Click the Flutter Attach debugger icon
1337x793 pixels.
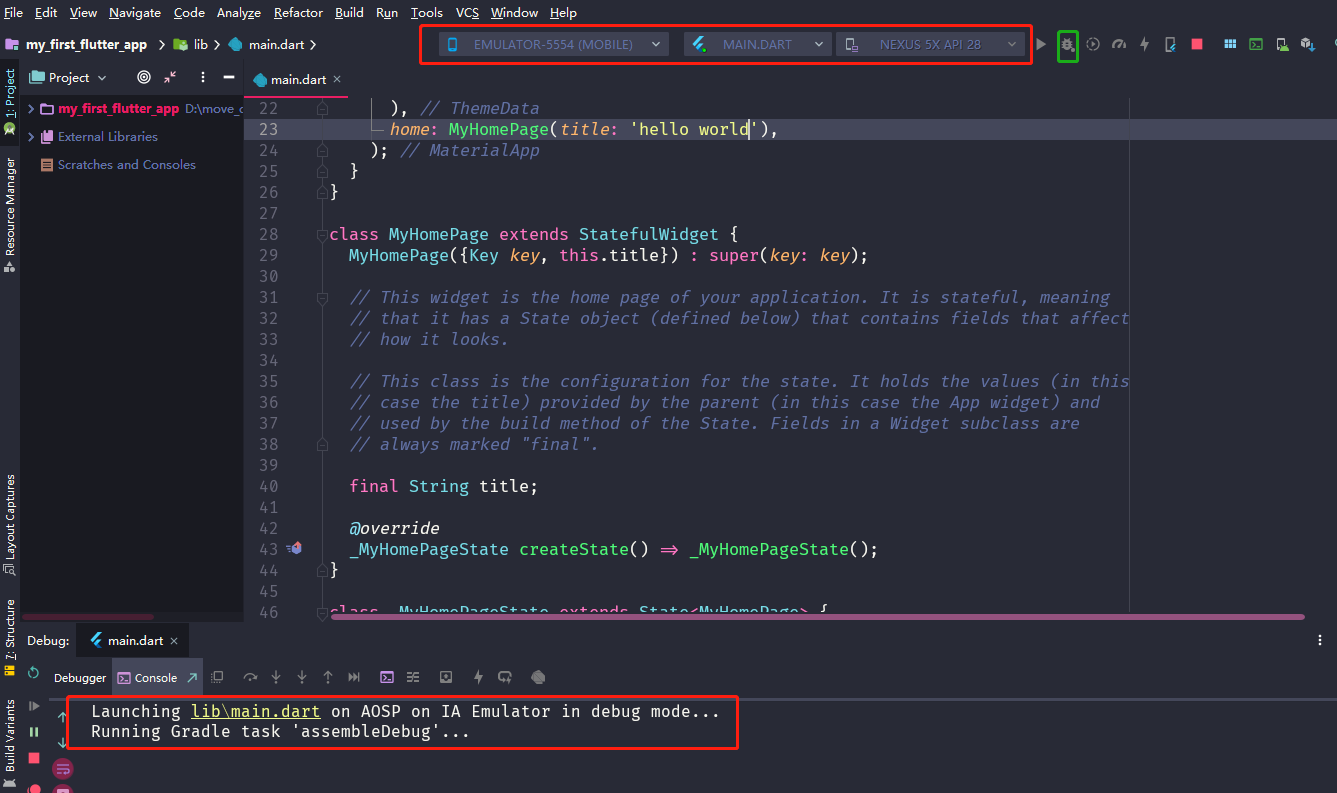[x=1170, y=44]
